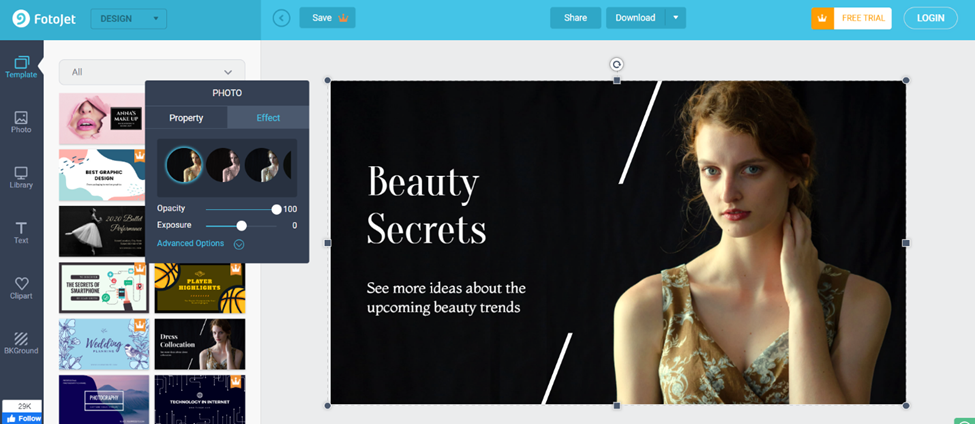Click the lower diagonal white line

pyautogui.click(x=557, y=368)
